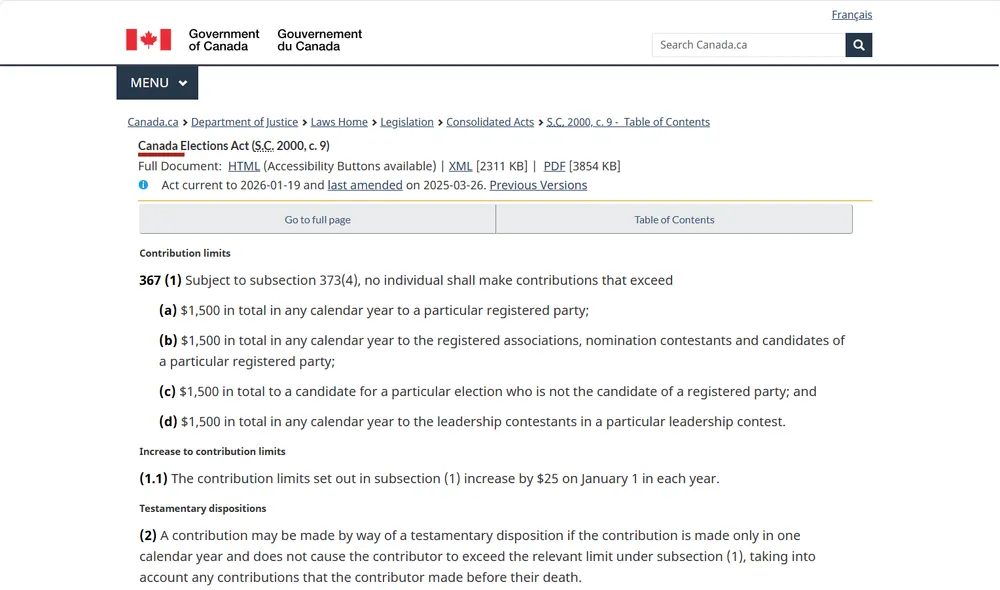
Task: Click the blue information icon
Action: point(144,185)
